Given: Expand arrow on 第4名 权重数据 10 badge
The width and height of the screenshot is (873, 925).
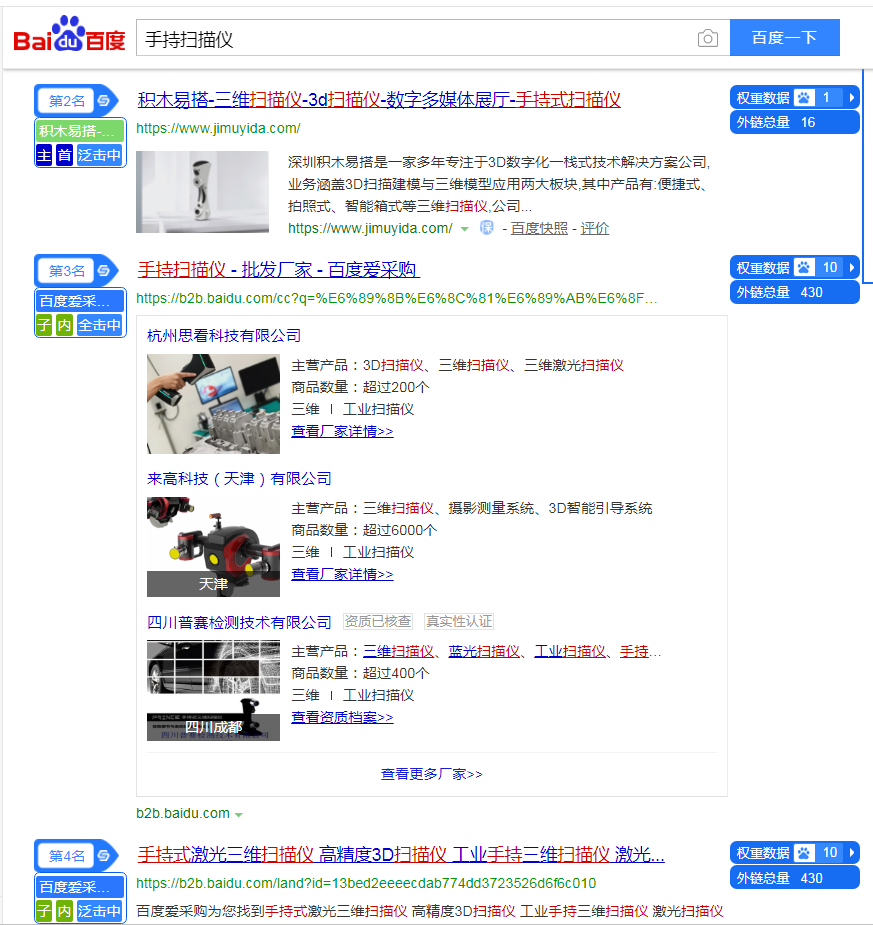Looking at the screenshot, I should [851, 853].
